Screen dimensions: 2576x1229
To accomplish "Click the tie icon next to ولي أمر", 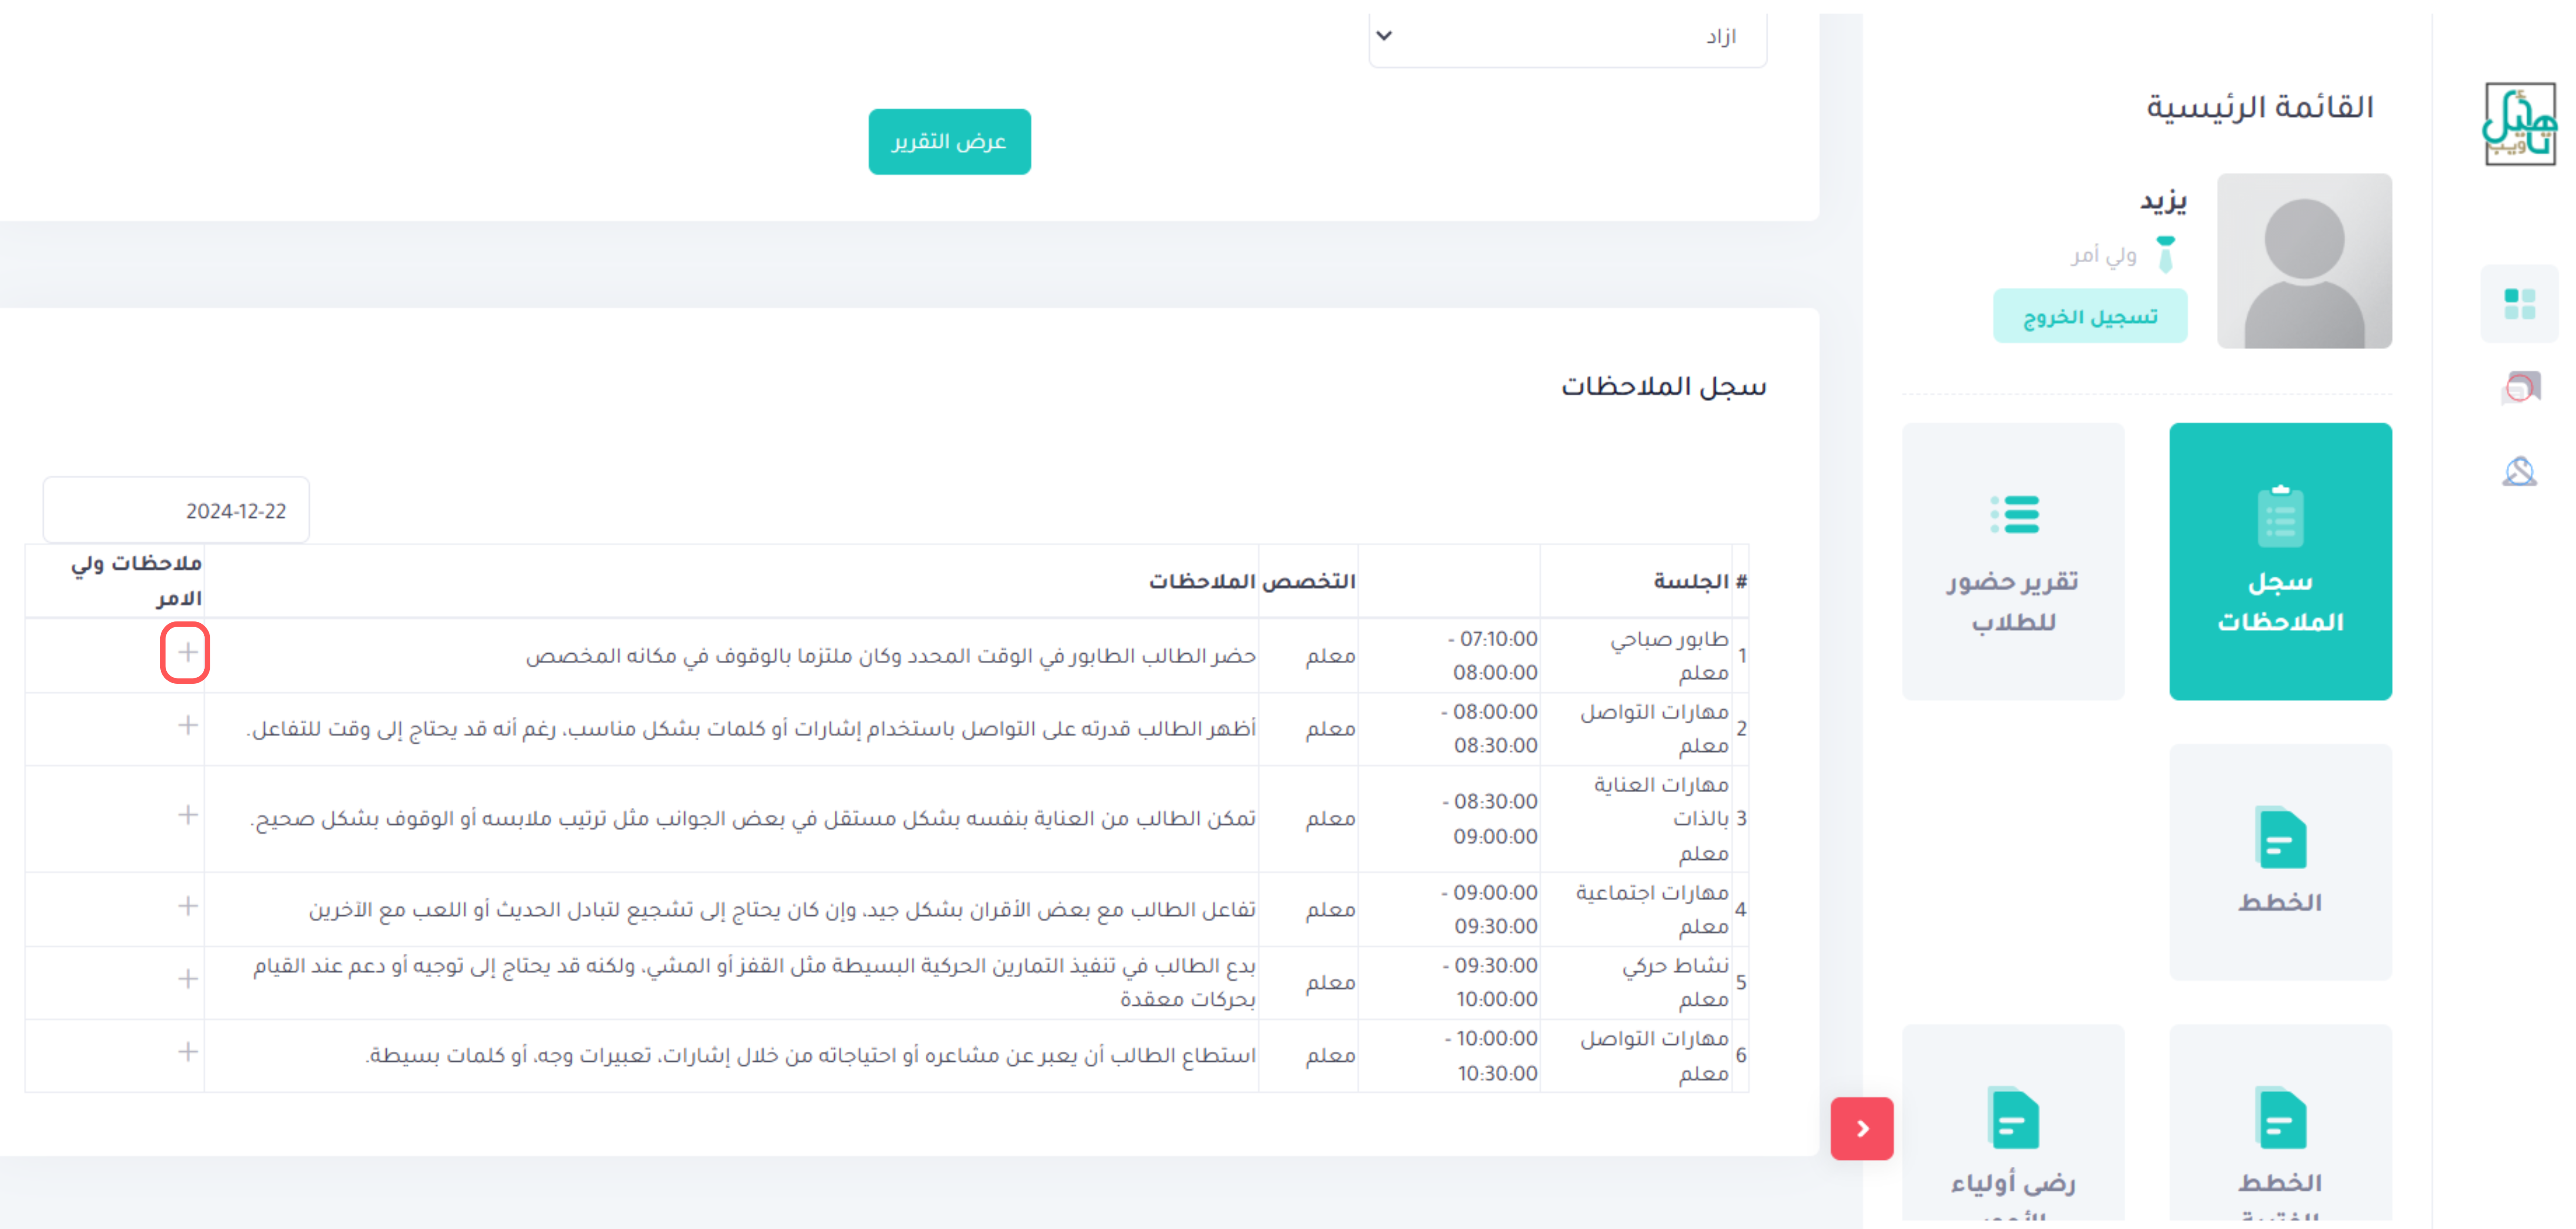I will click(x=2165, y=254).
